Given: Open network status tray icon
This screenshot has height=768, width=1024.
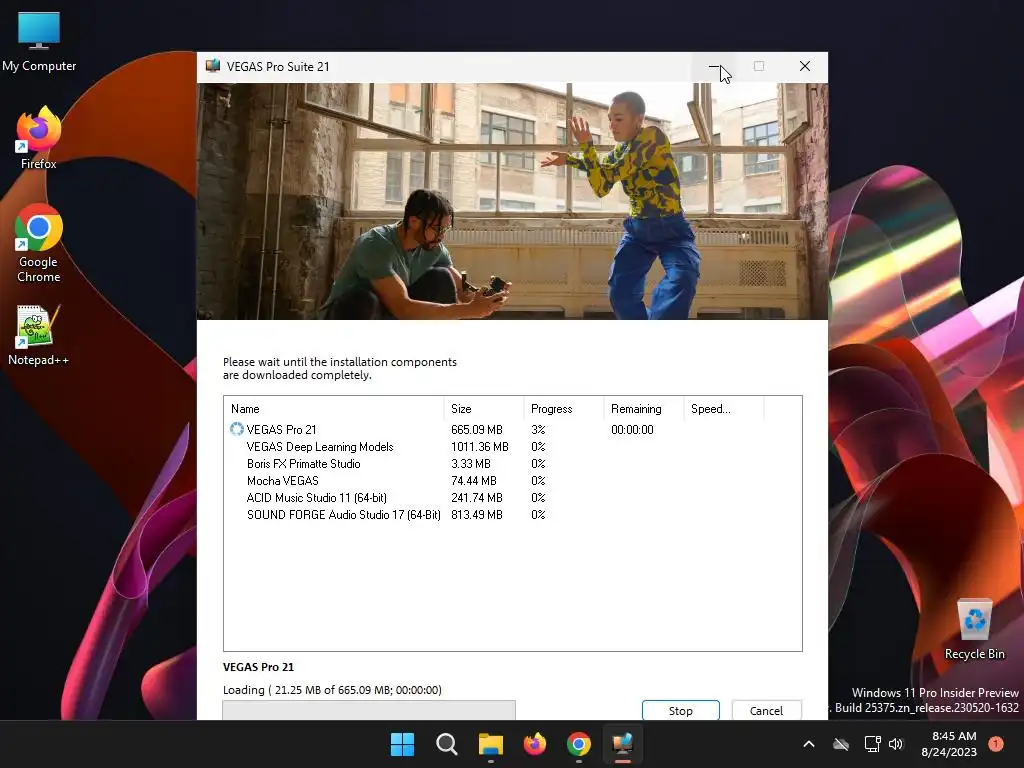Looking at the screenshot, I should coord(872,744).
